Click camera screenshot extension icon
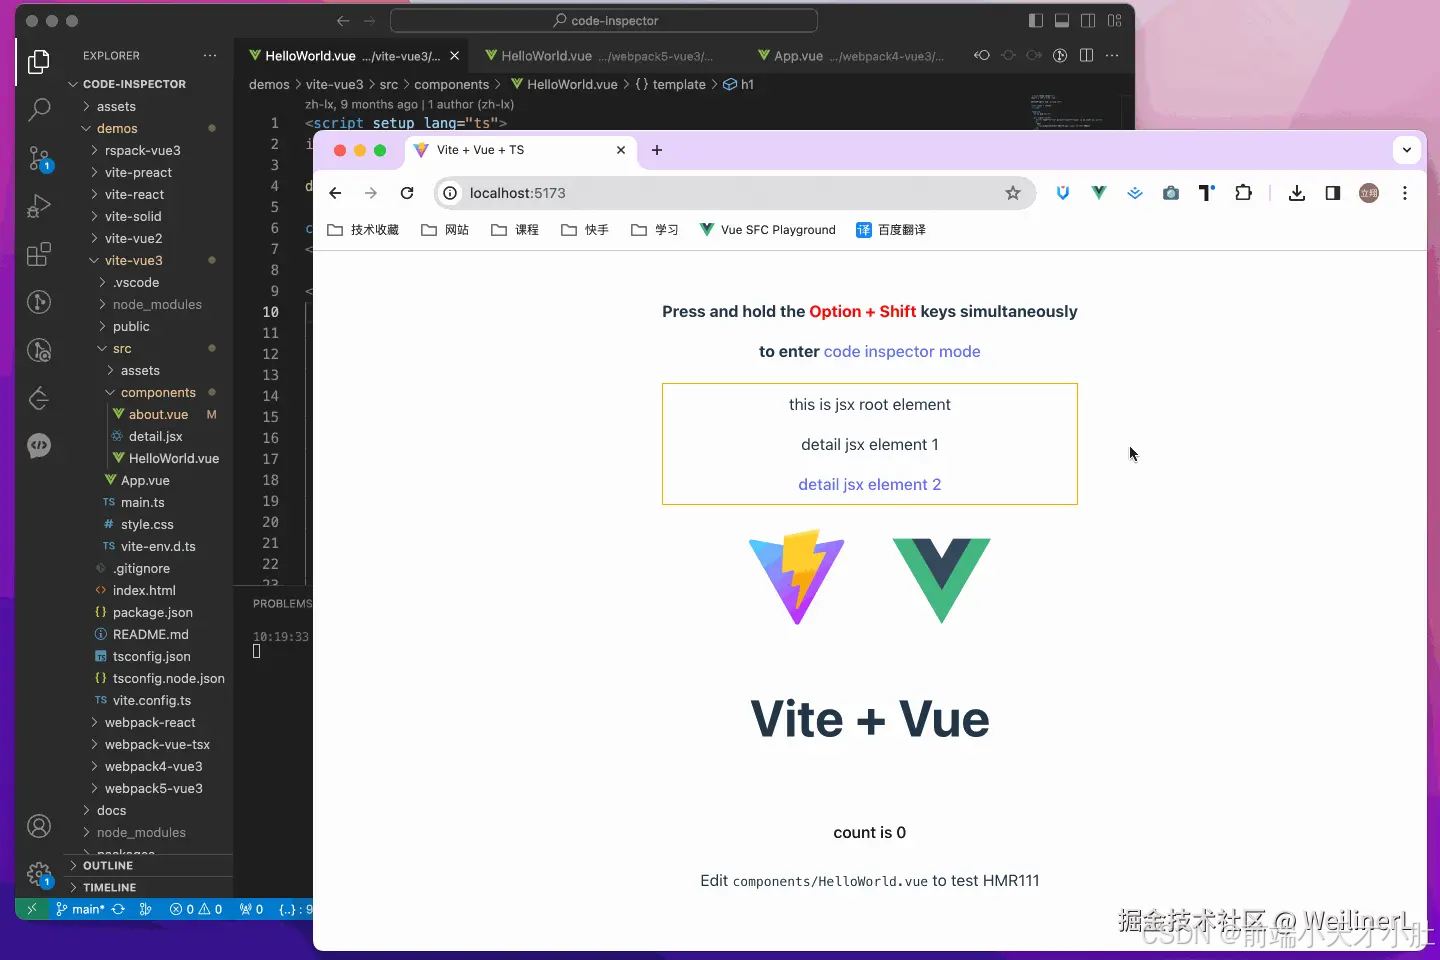Viewport: 1440px width, 960px height. coord(1171,193)
